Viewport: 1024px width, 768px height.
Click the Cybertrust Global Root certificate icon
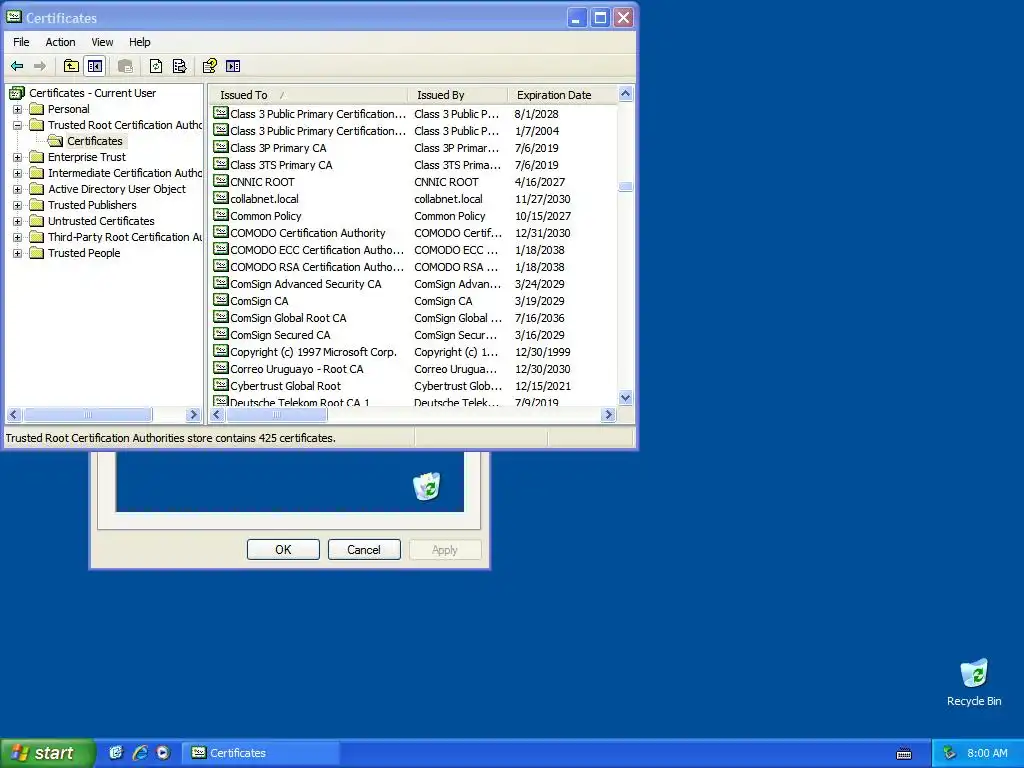221,385
